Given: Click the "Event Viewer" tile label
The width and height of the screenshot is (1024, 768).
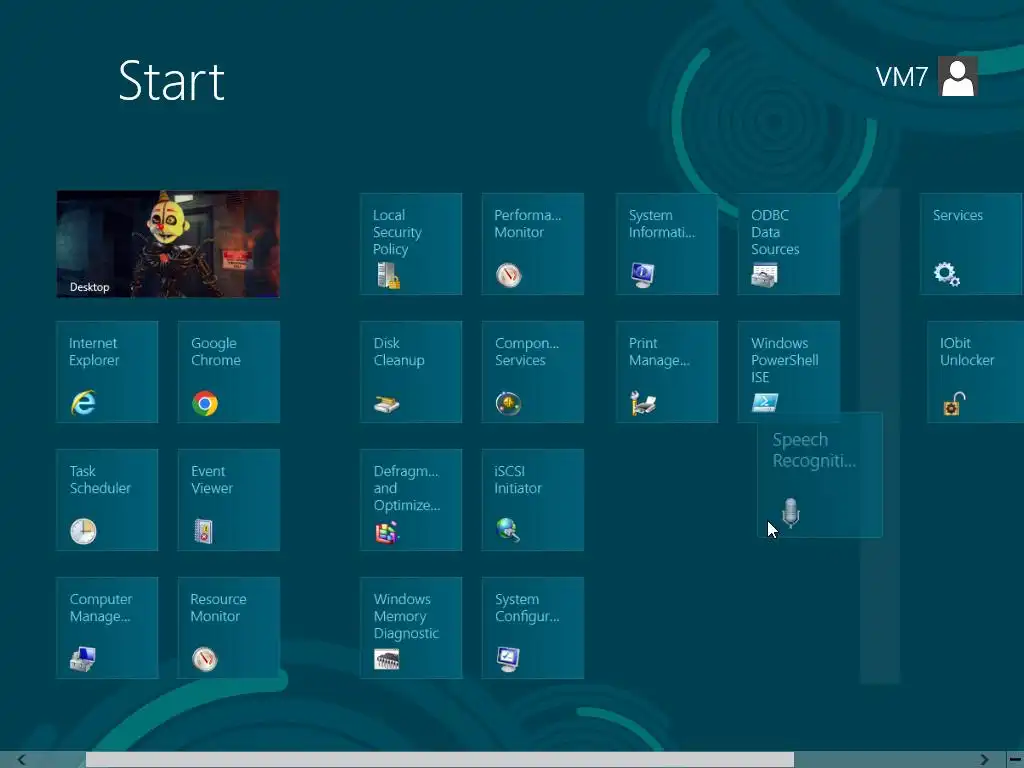Looking at the screenshot, I should point(212,479).
